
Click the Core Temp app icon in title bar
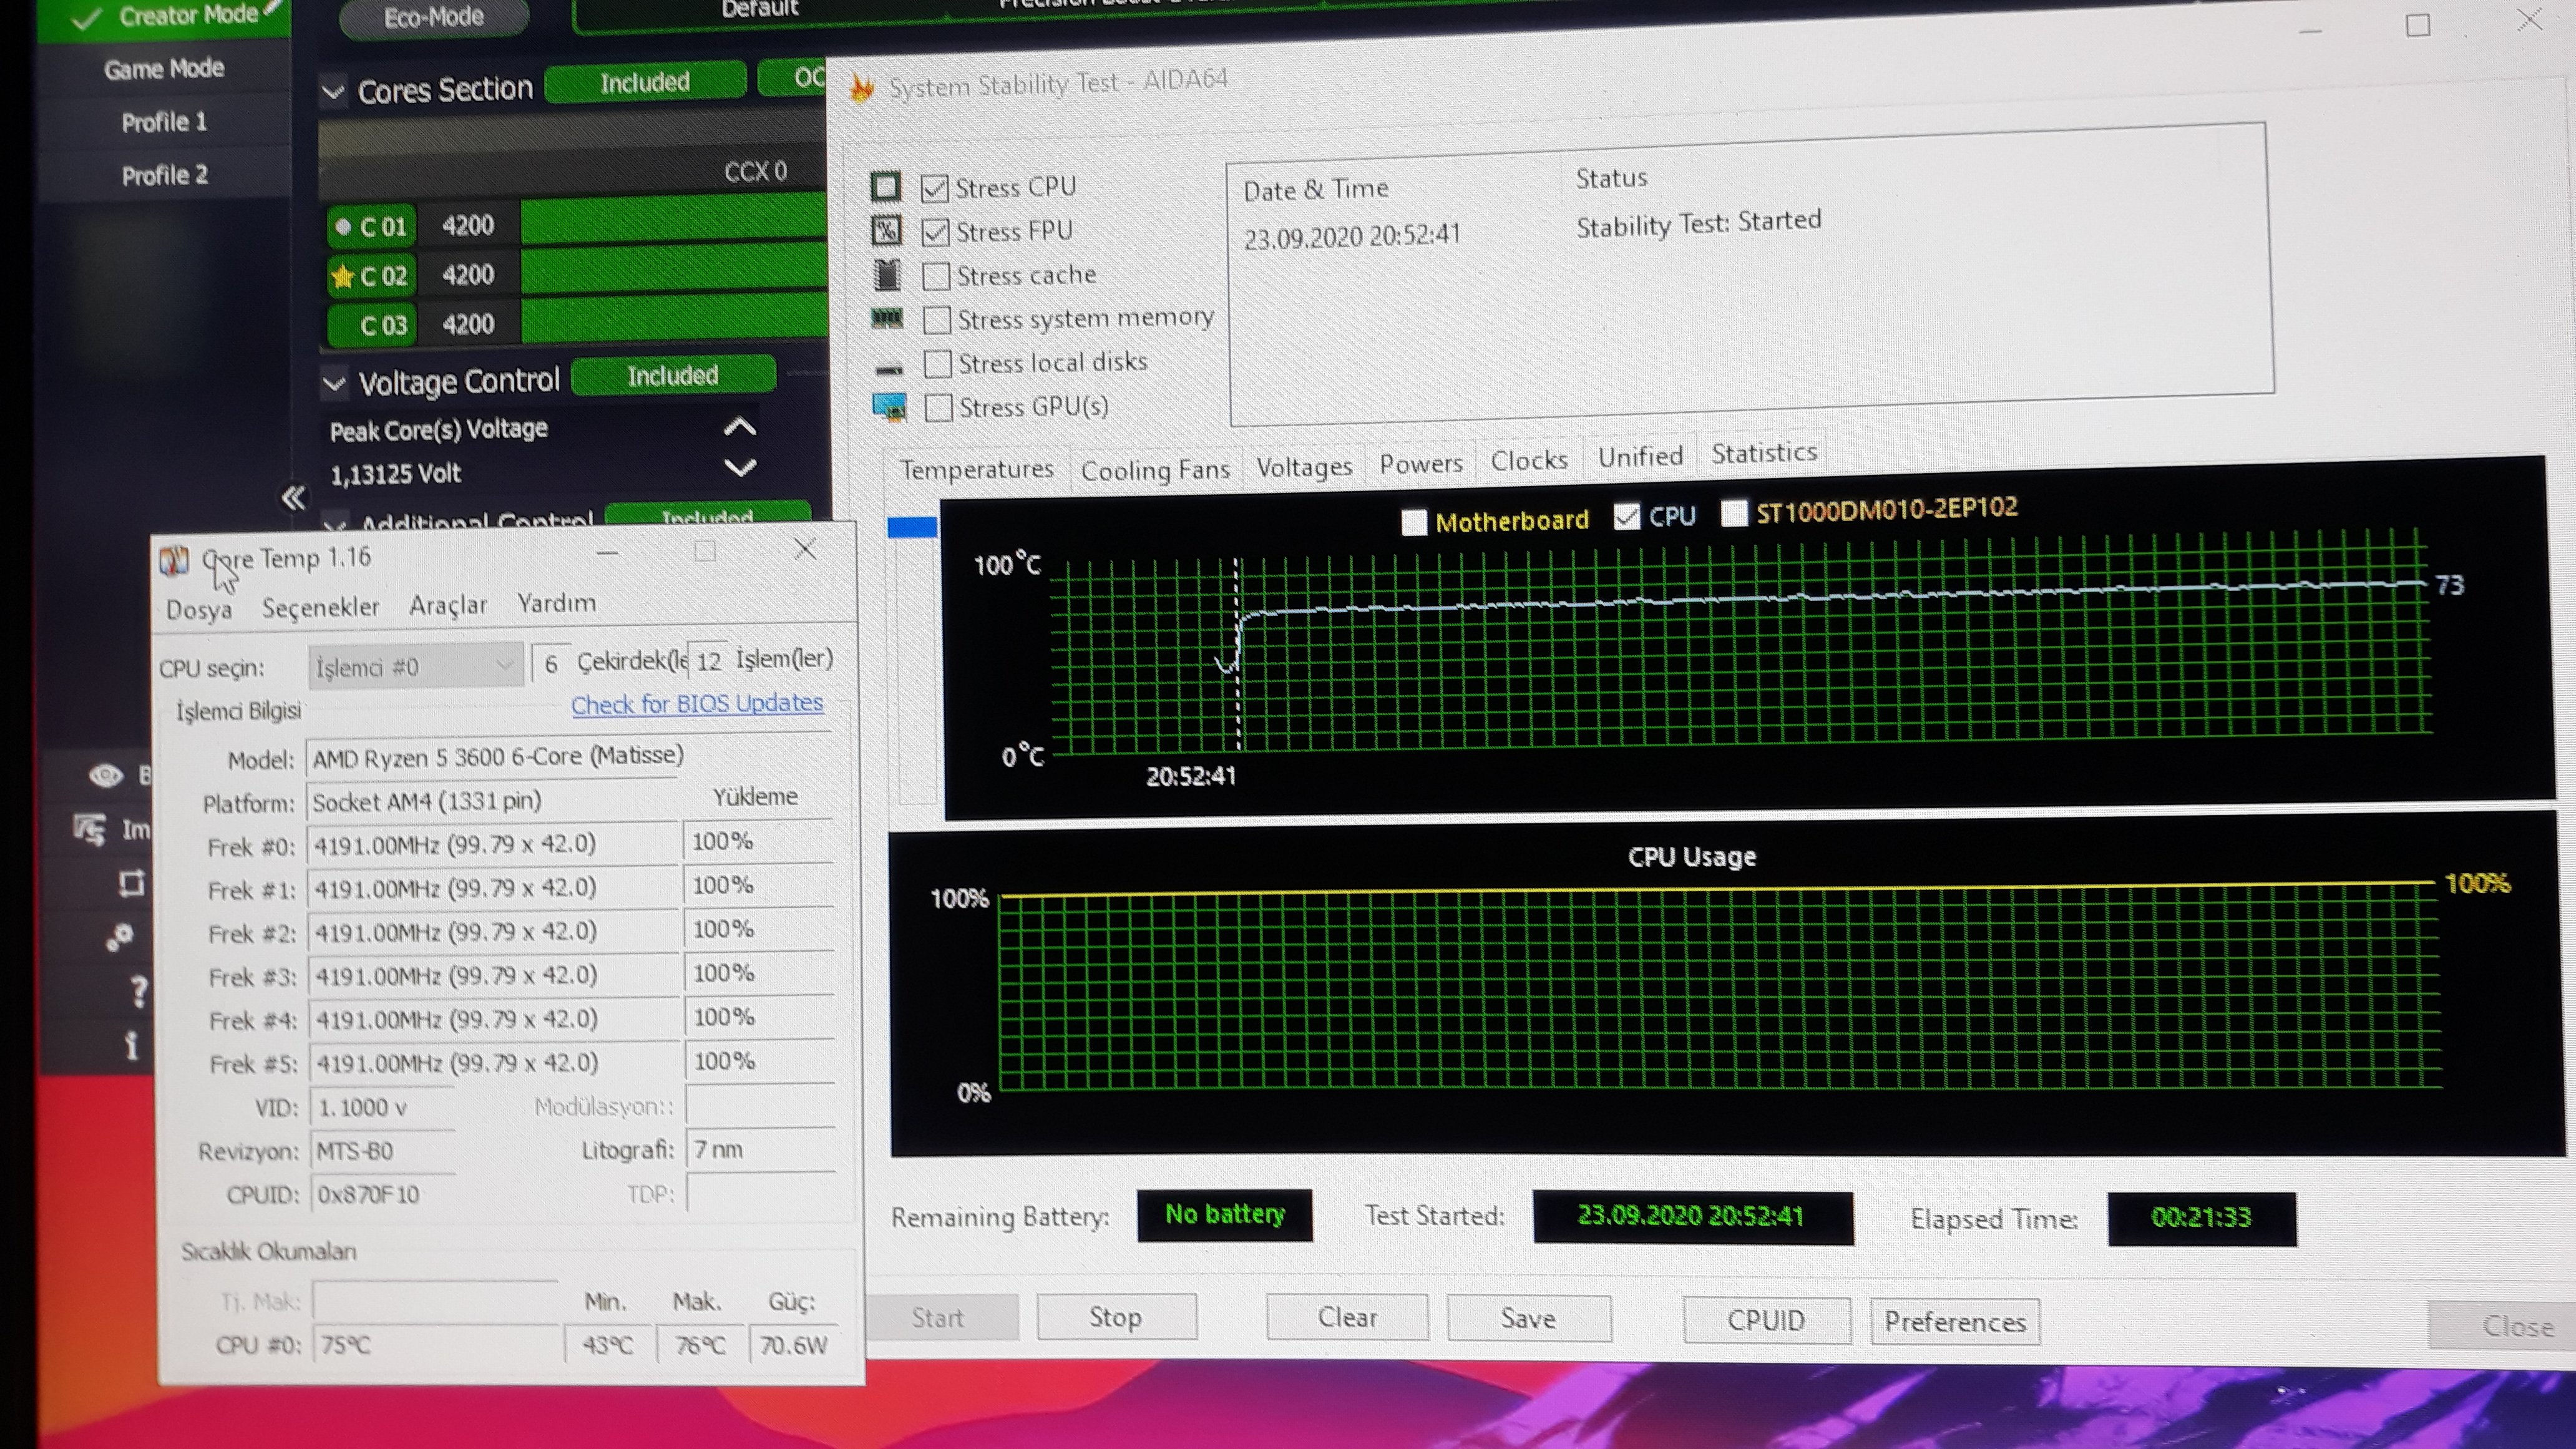(174, 561)
